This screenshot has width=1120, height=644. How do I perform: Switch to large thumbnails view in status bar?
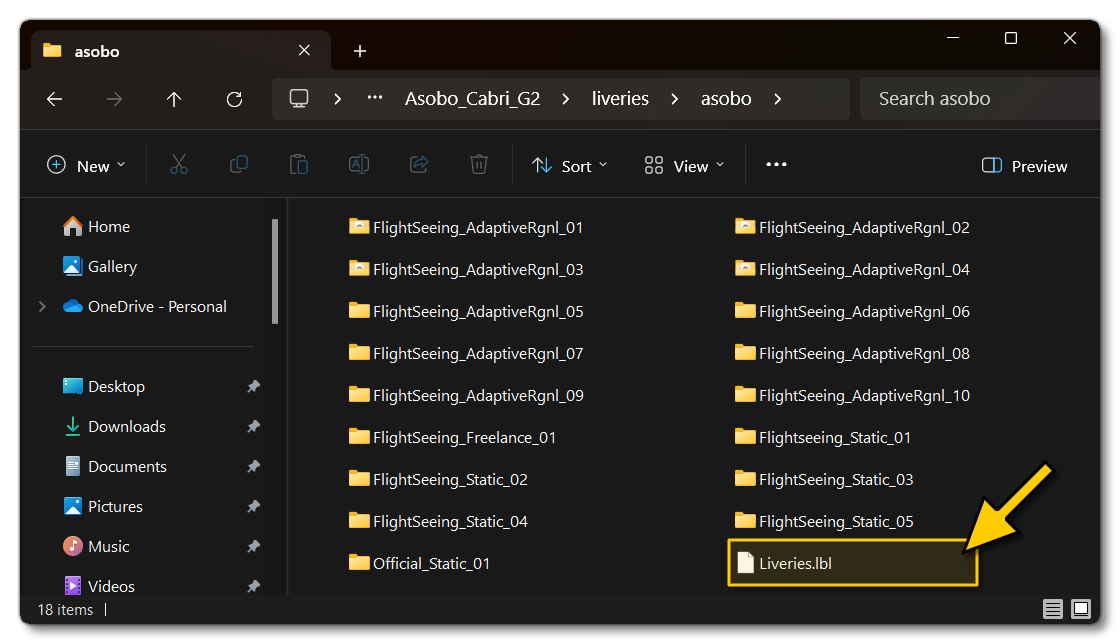(x=1081, y=609)
